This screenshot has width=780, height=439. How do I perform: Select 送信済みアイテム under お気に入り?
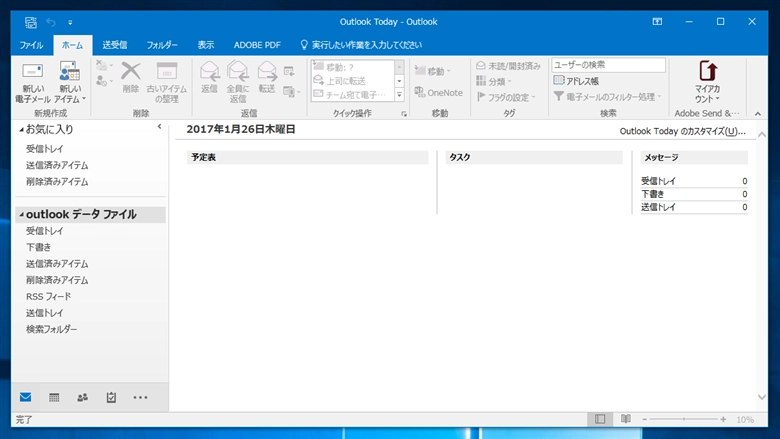(x=57, y=165)
